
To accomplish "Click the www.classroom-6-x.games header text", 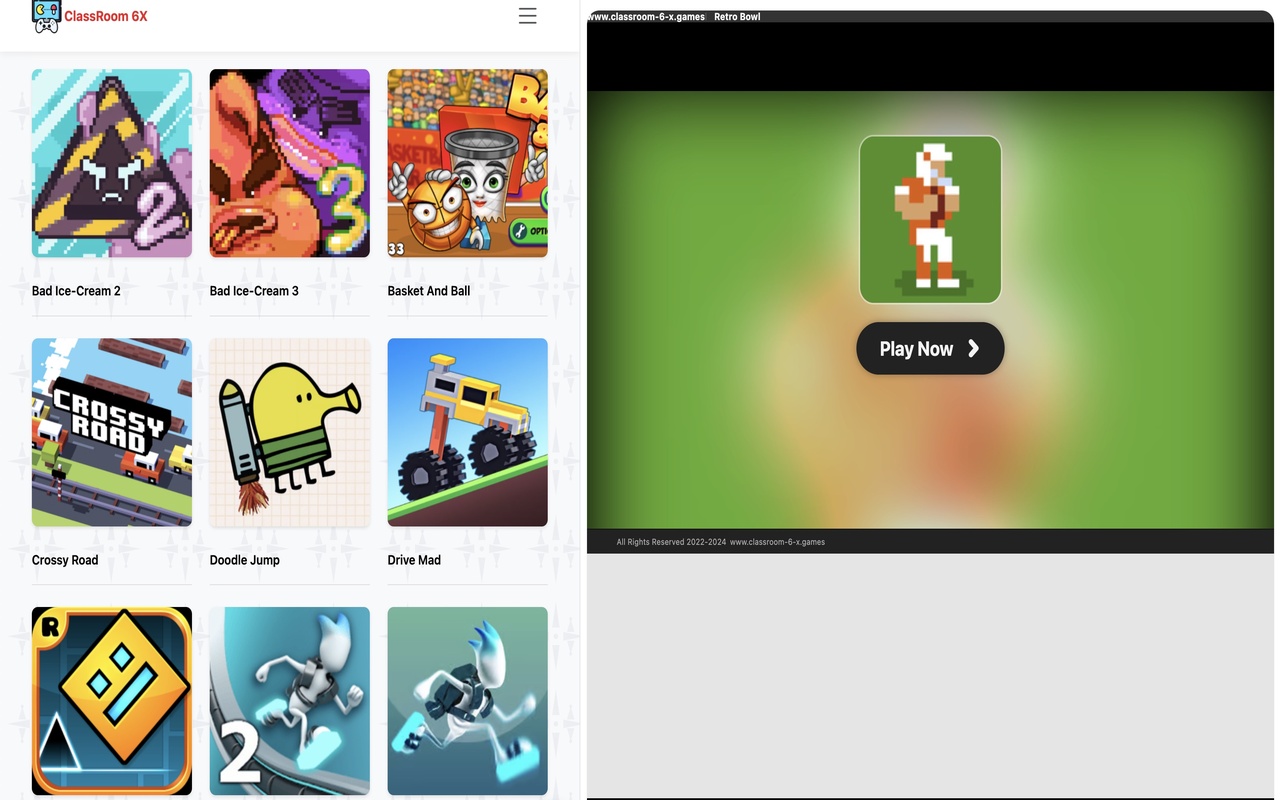I will coord(646,17).
